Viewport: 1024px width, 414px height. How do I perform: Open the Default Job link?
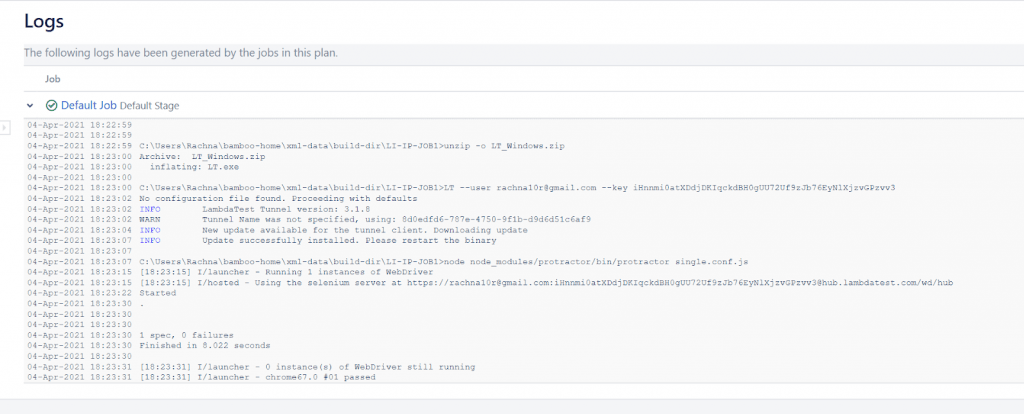tap(88, 105)
